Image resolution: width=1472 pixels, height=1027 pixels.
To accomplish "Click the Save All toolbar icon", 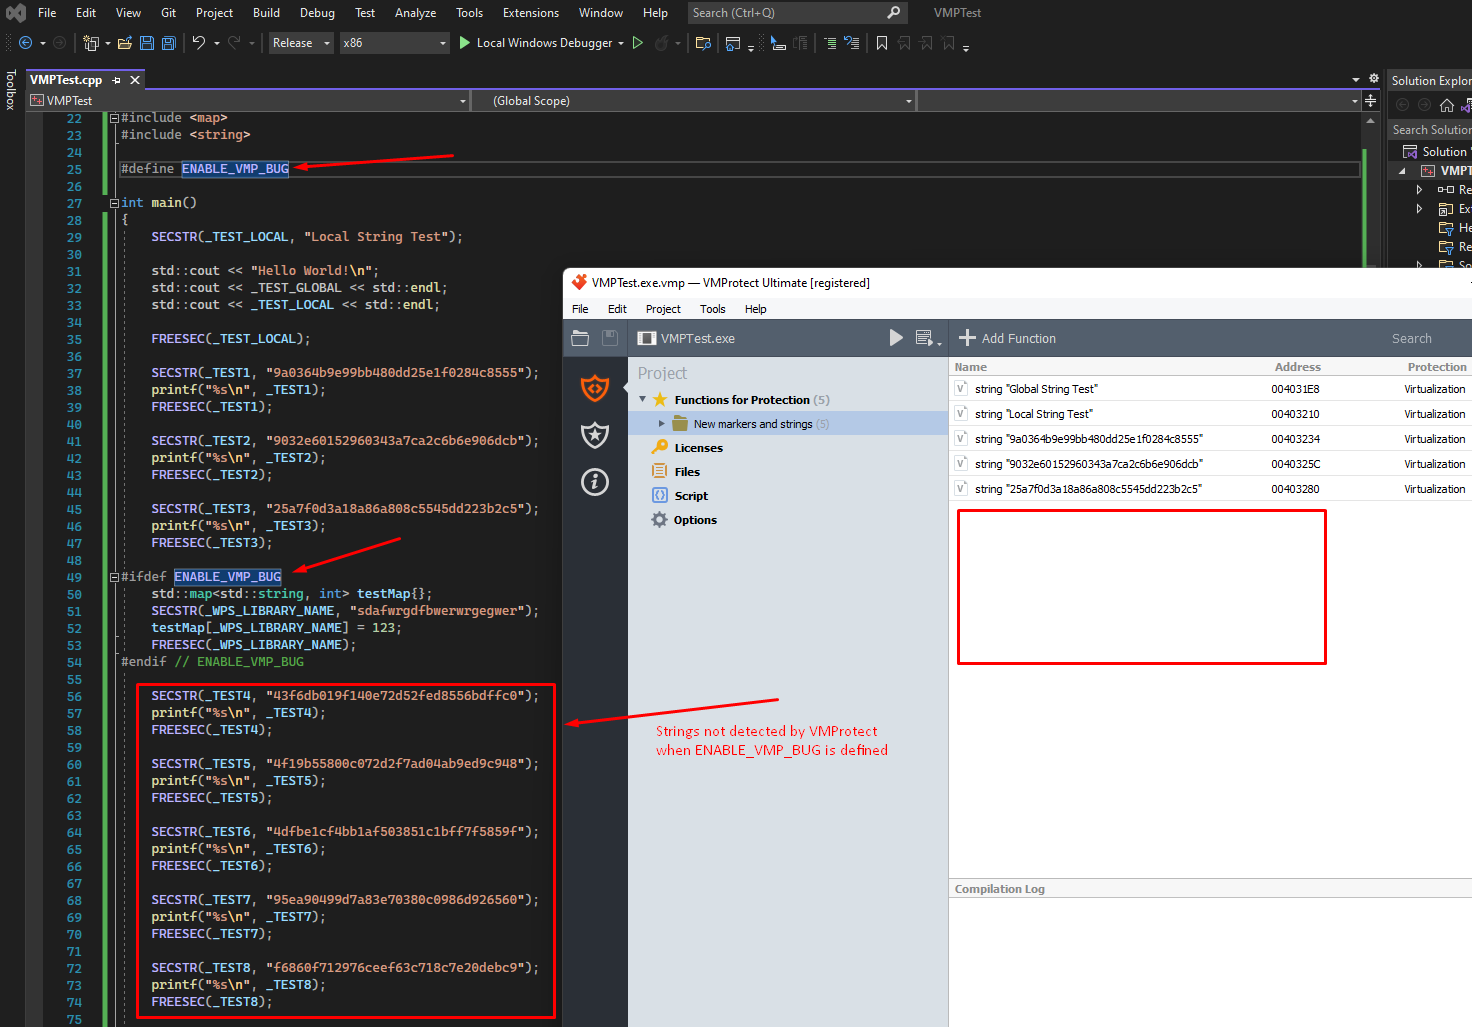I will click(x=169, y=43).
